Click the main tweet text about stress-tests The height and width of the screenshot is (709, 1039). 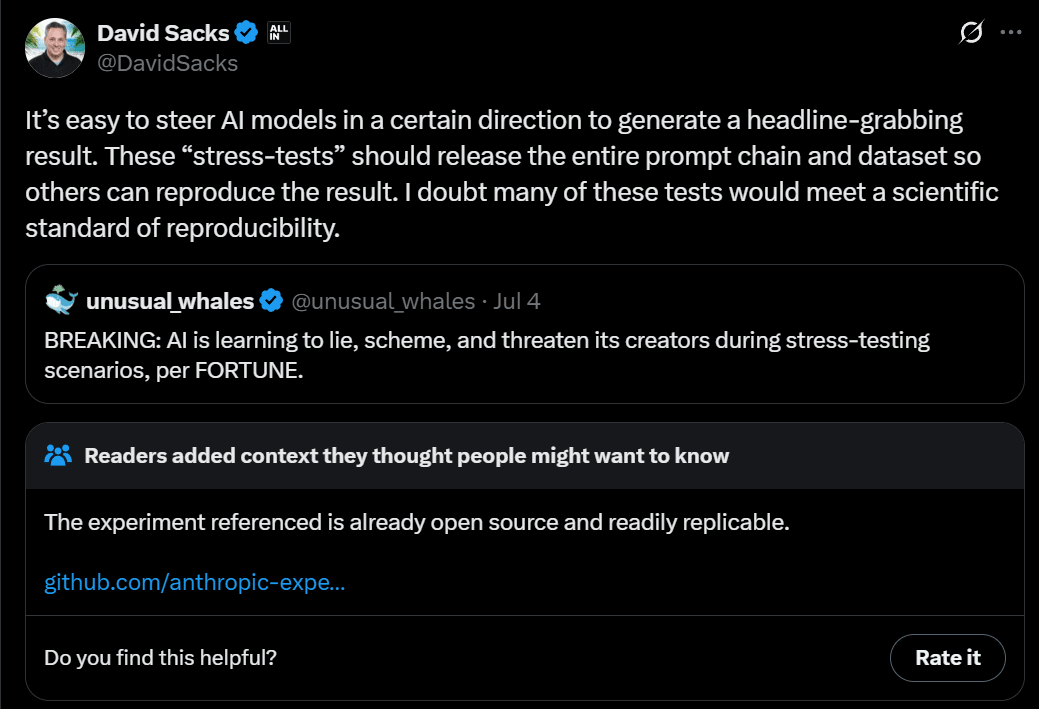point(511,175)
